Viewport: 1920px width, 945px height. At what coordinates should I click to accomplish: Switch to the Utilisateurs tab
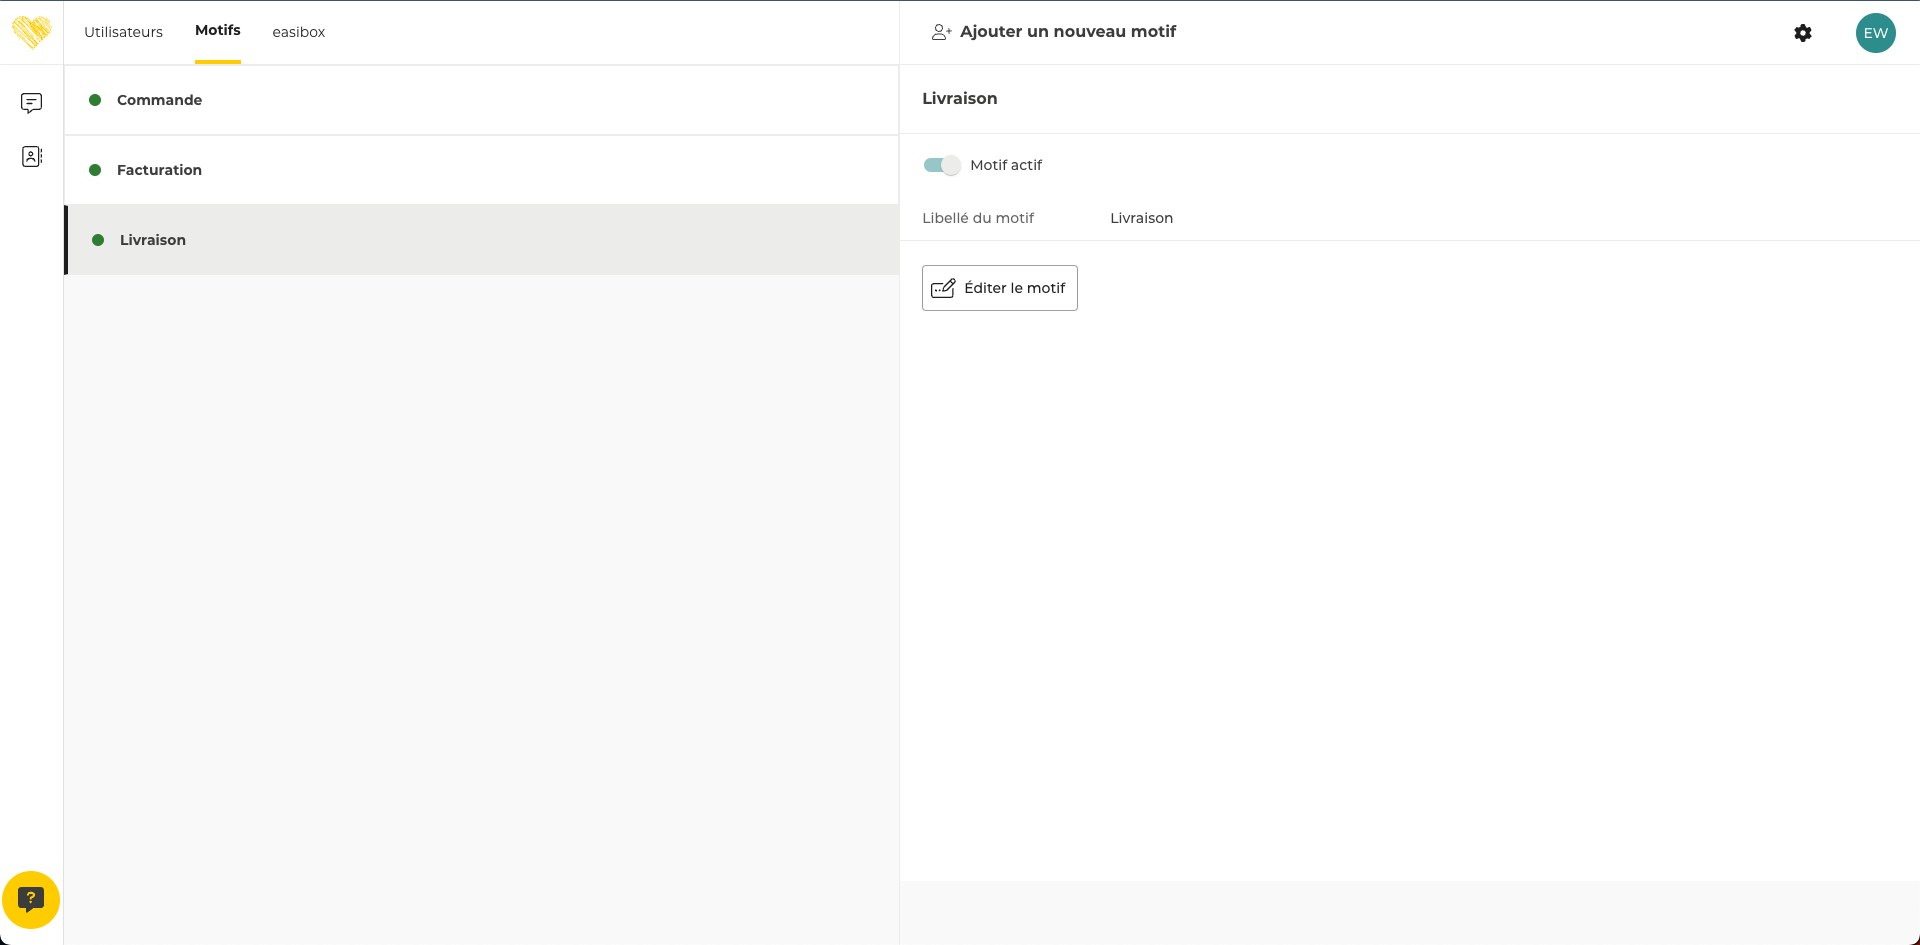coord(123,32)
